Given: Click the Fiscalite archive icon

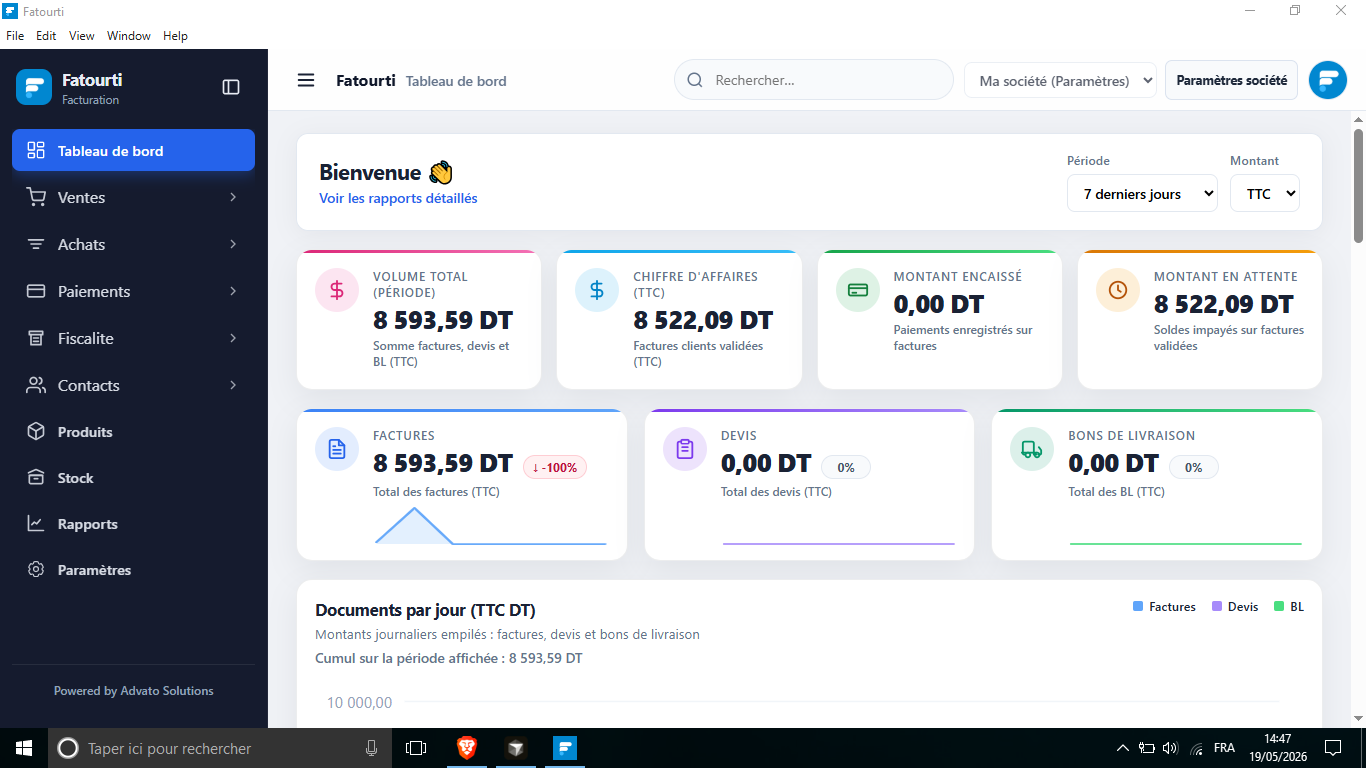Looking at the screenshot, I should (36, 338).
